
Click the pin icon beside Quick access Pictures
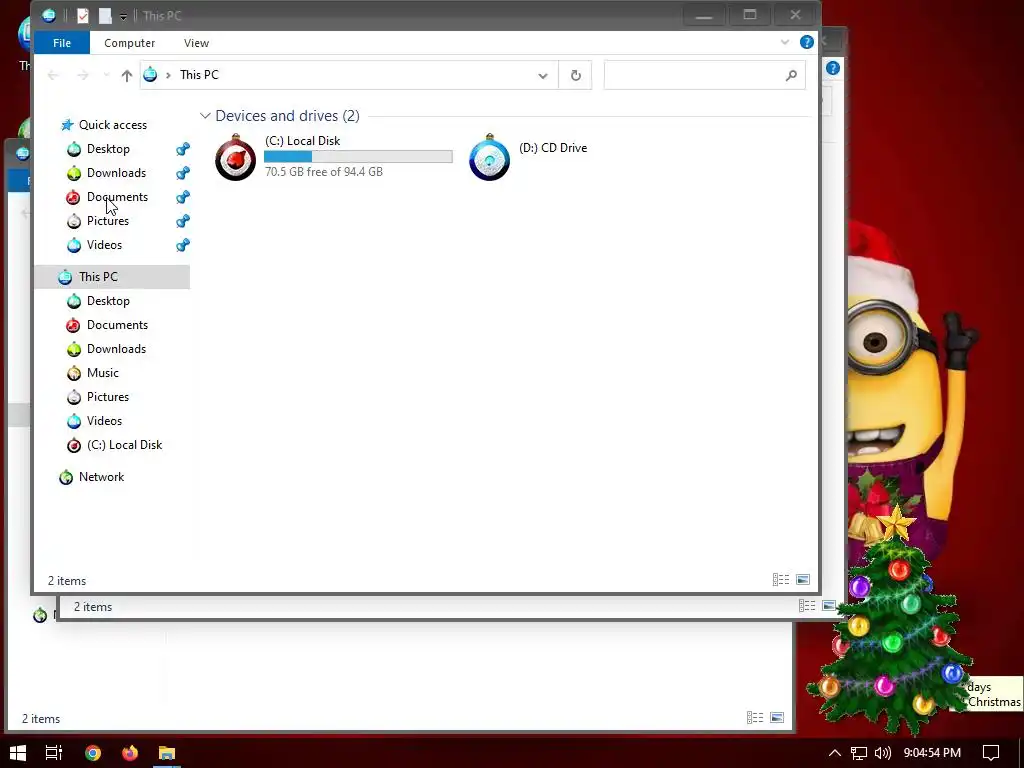(183, 221)
